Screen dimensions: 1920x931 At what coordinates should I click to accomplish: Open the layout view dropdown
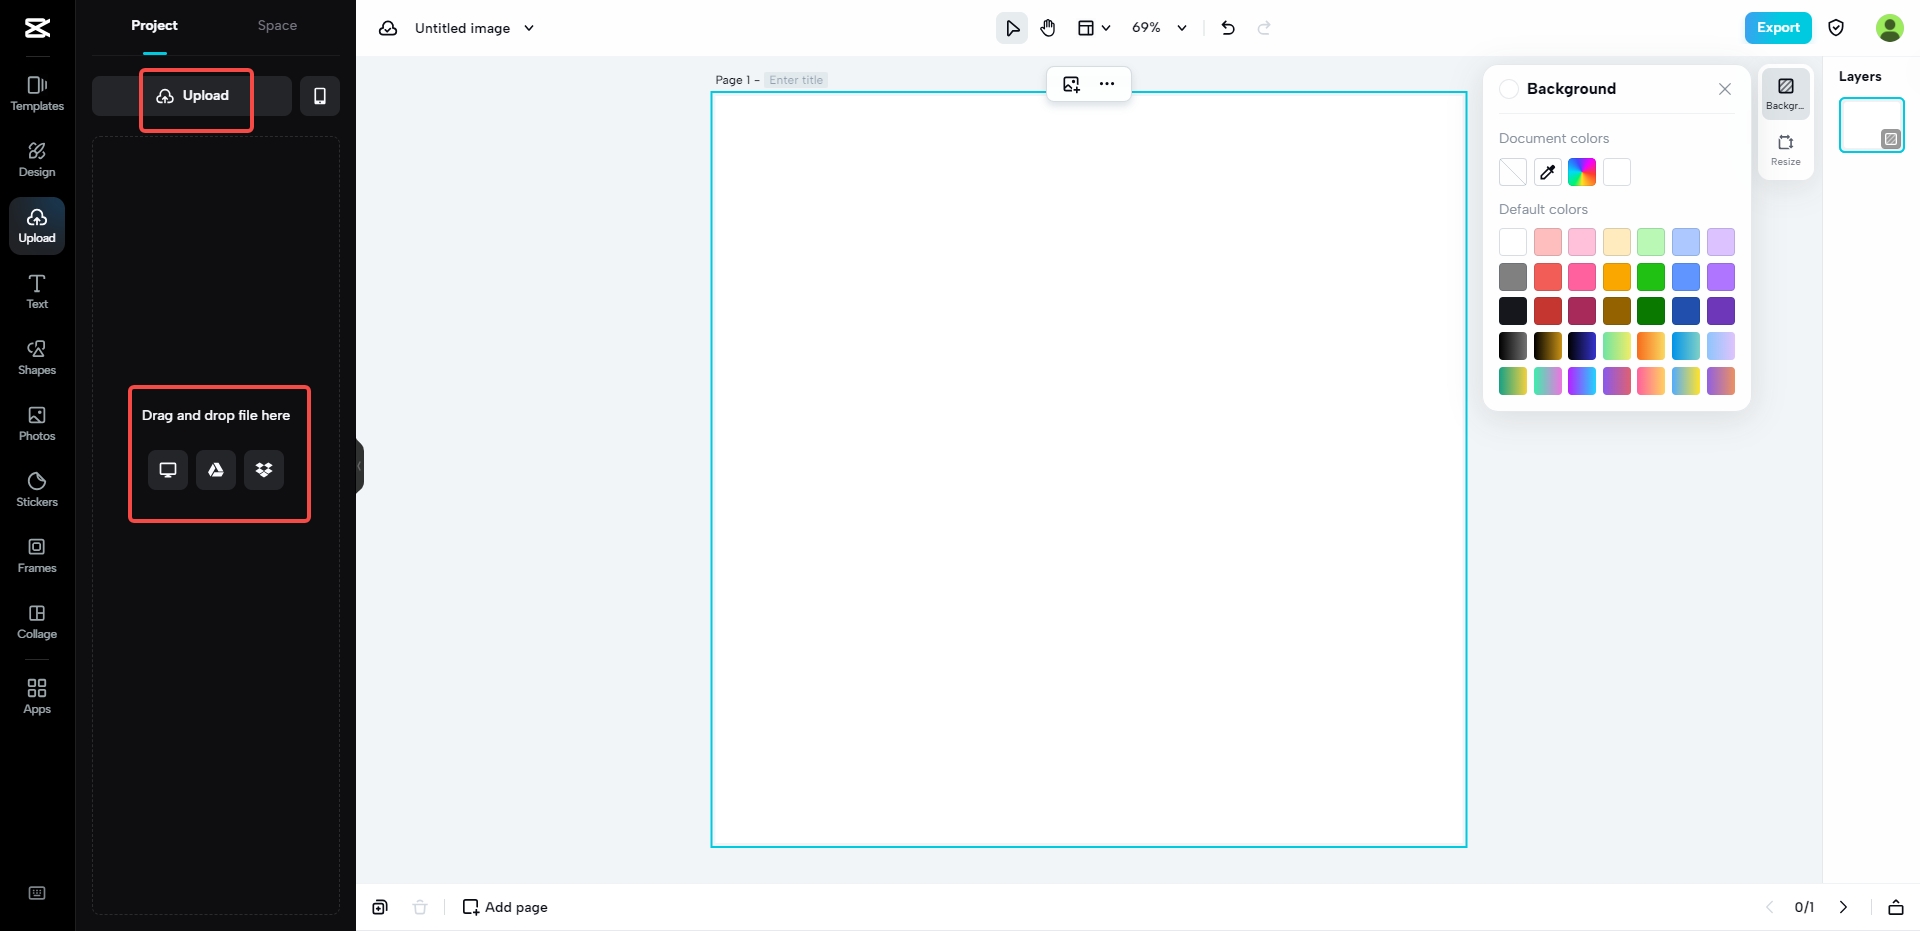[x=1094, y=28]
